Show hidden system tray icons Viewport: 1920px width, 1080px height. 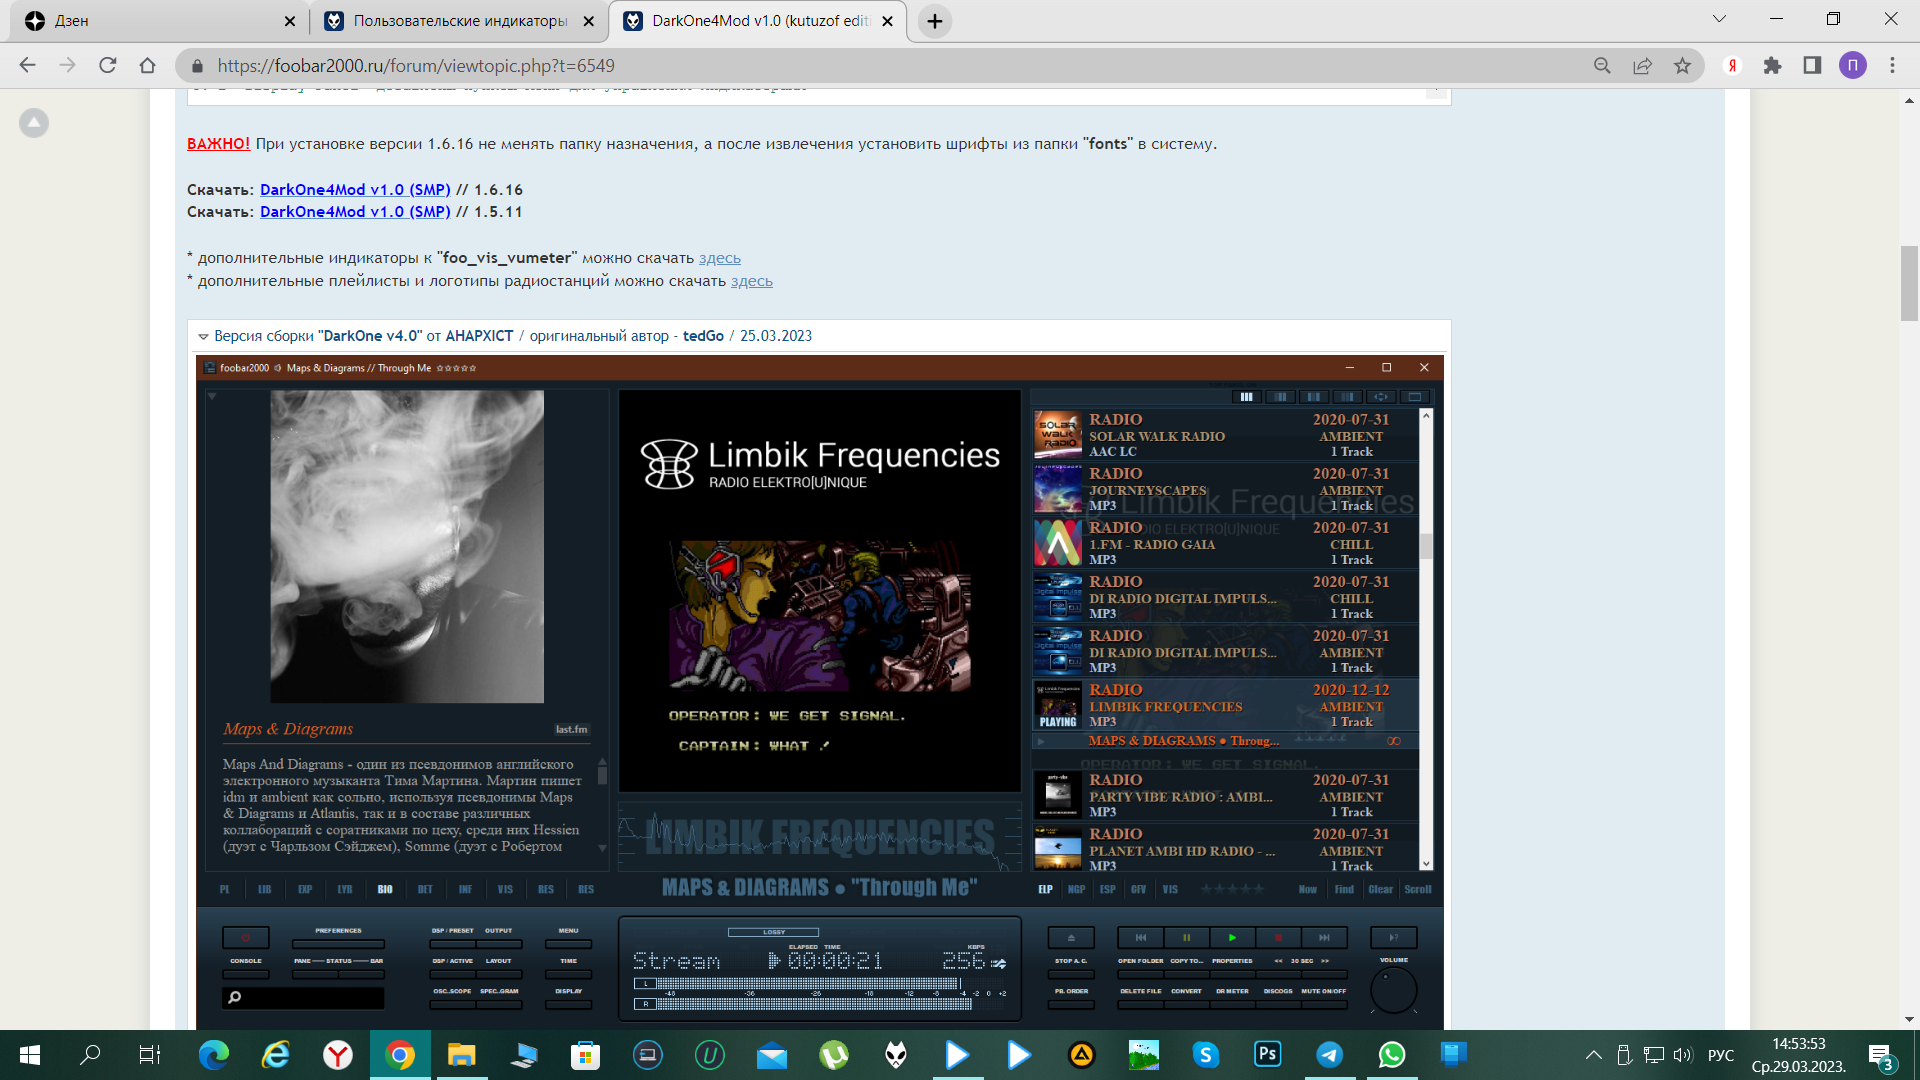click(1594, 1055)
